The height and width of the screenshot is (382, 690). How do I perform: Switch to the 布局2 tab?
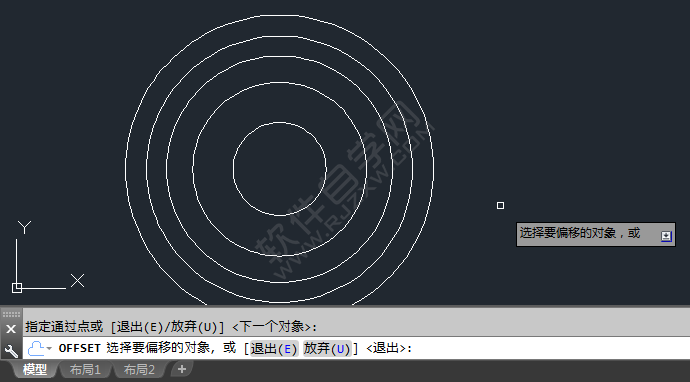click(139, 369)
